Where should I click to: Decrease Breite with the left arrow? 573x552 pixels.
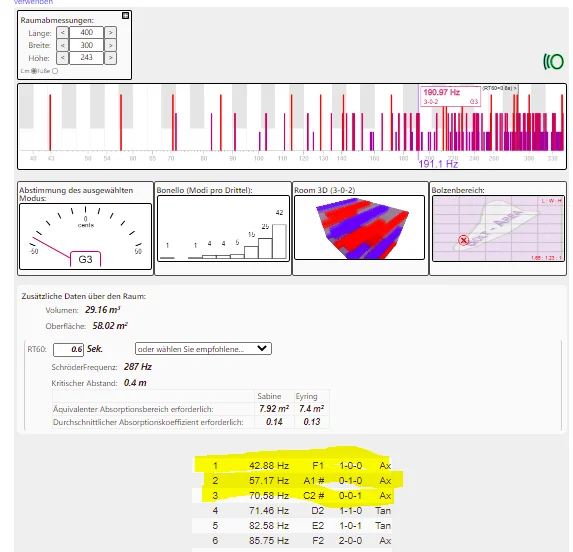62,45
